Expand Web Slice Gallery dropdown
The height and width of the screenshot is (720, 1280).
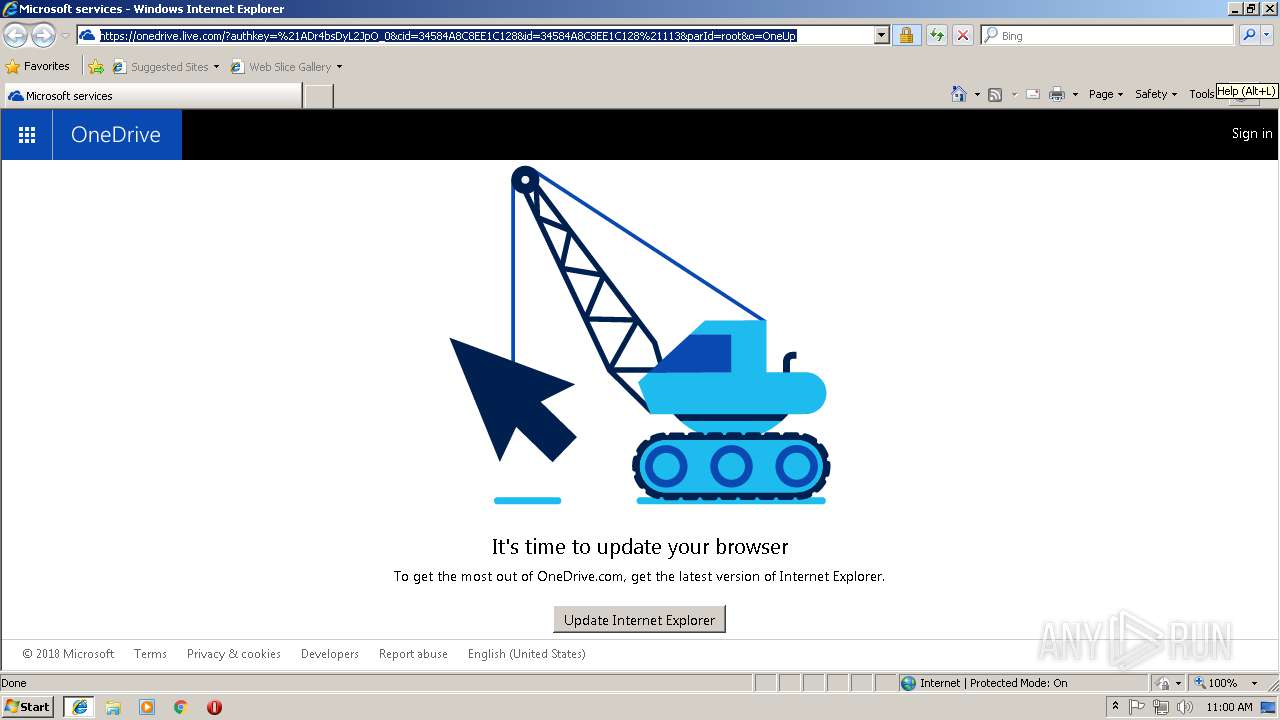[339, 67]
